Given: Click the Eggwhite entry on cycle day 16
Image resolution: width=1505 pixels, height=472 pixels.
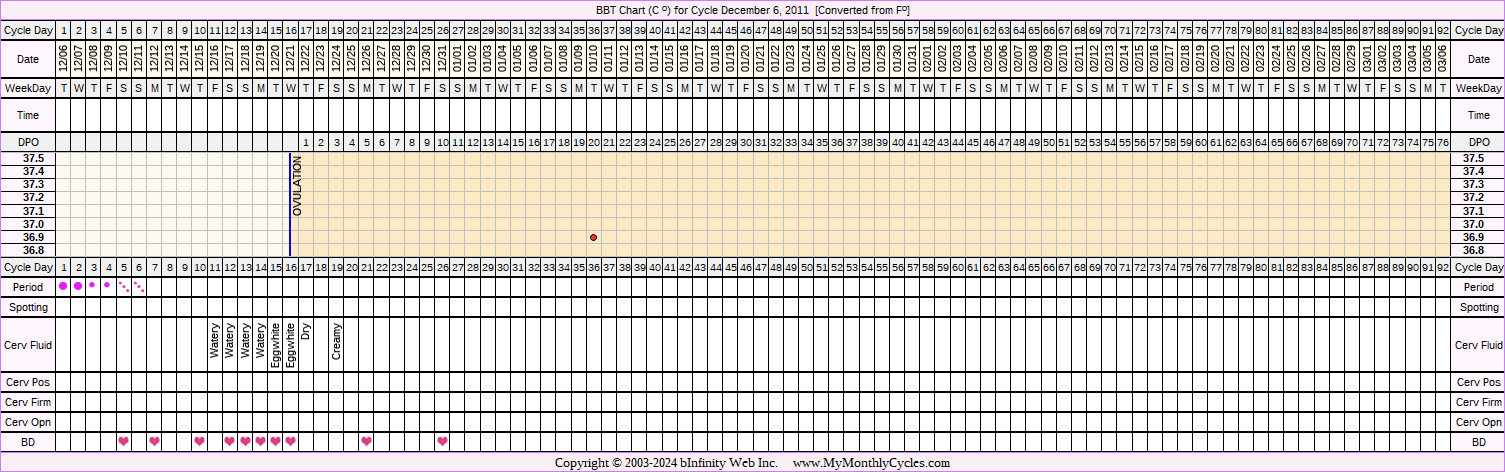Looking at the screenshot, I should tap(291, 345).
